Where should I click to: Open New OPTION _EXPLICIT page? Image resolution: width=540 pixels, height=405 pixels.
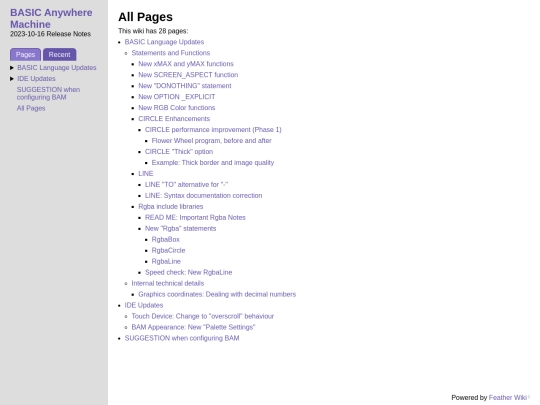point(177,97)
